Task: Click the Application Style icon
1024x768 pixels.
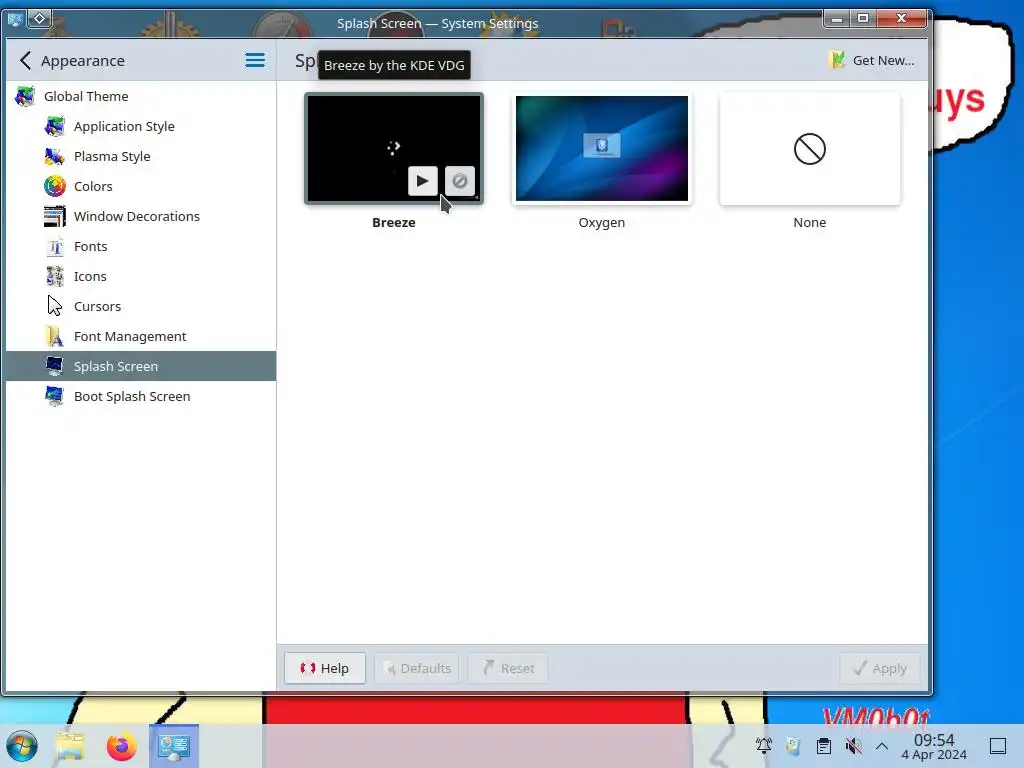Action: pos(55,127)
